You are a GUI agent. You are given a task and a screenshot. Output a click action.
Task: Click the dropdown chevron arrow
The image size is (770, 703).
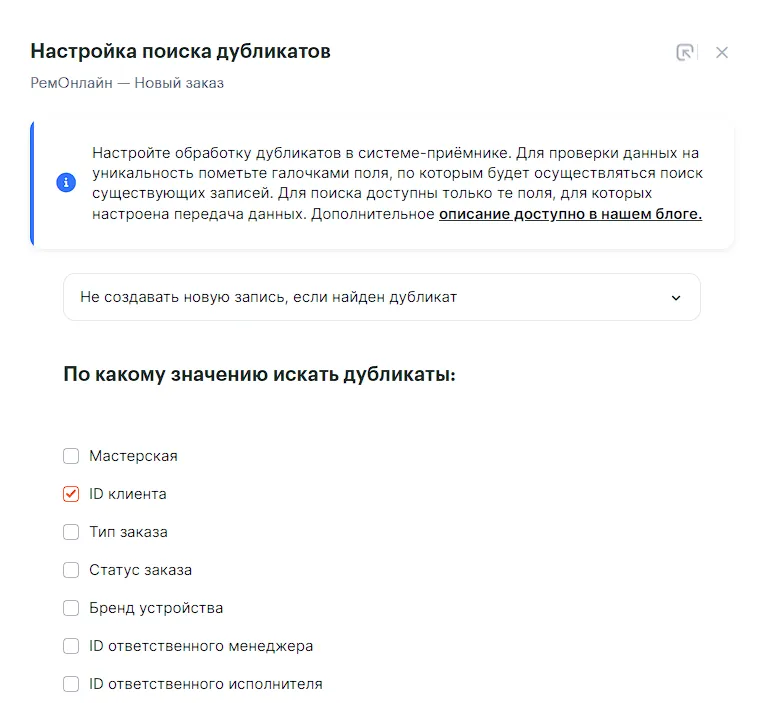pos(676,298)
